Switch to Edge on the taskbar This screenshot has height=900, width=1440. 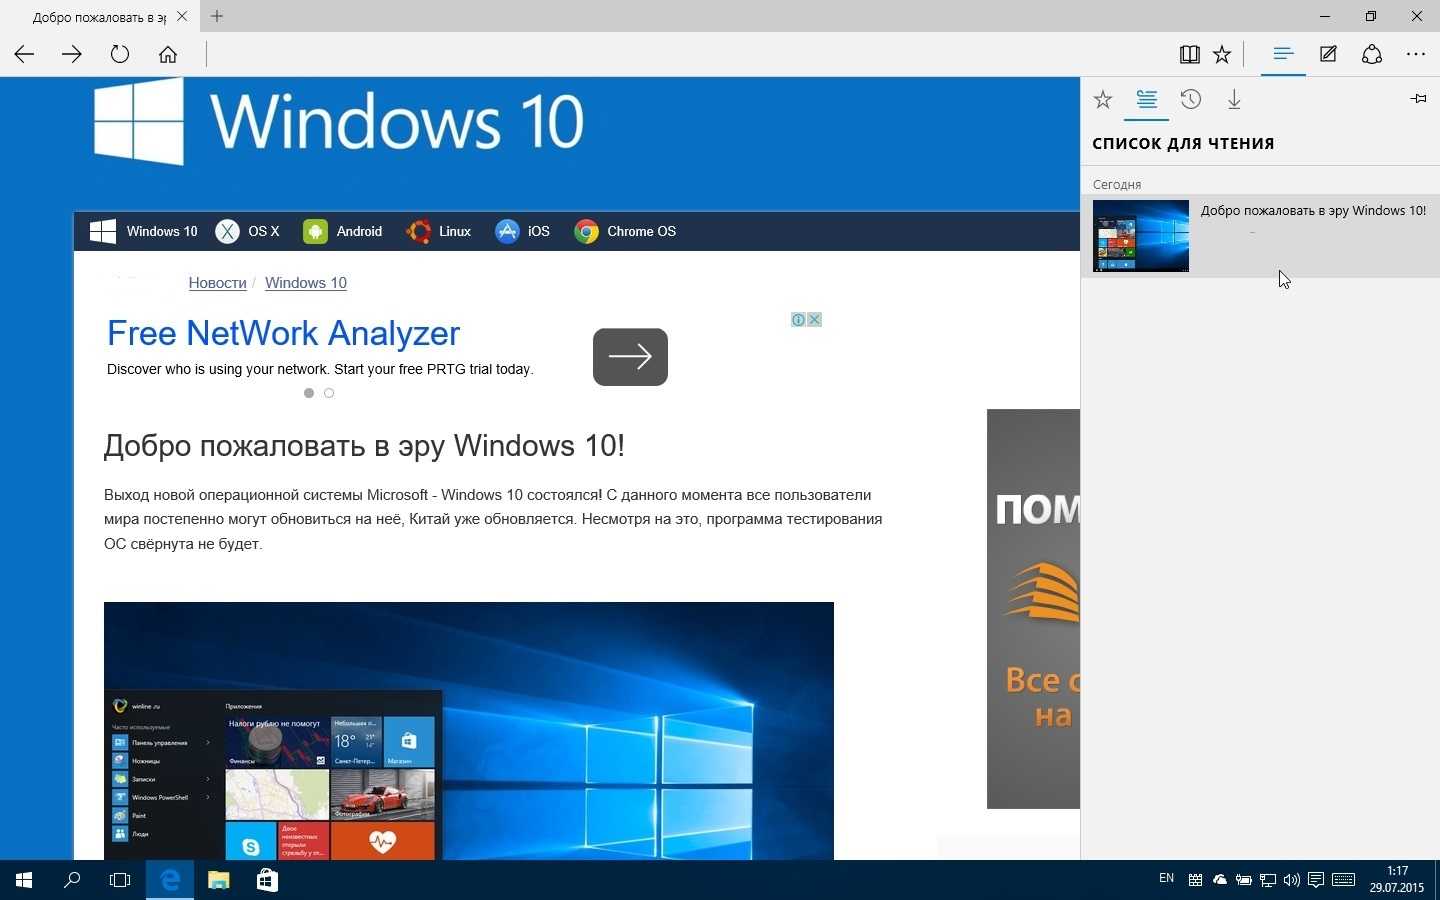point(170,880)
